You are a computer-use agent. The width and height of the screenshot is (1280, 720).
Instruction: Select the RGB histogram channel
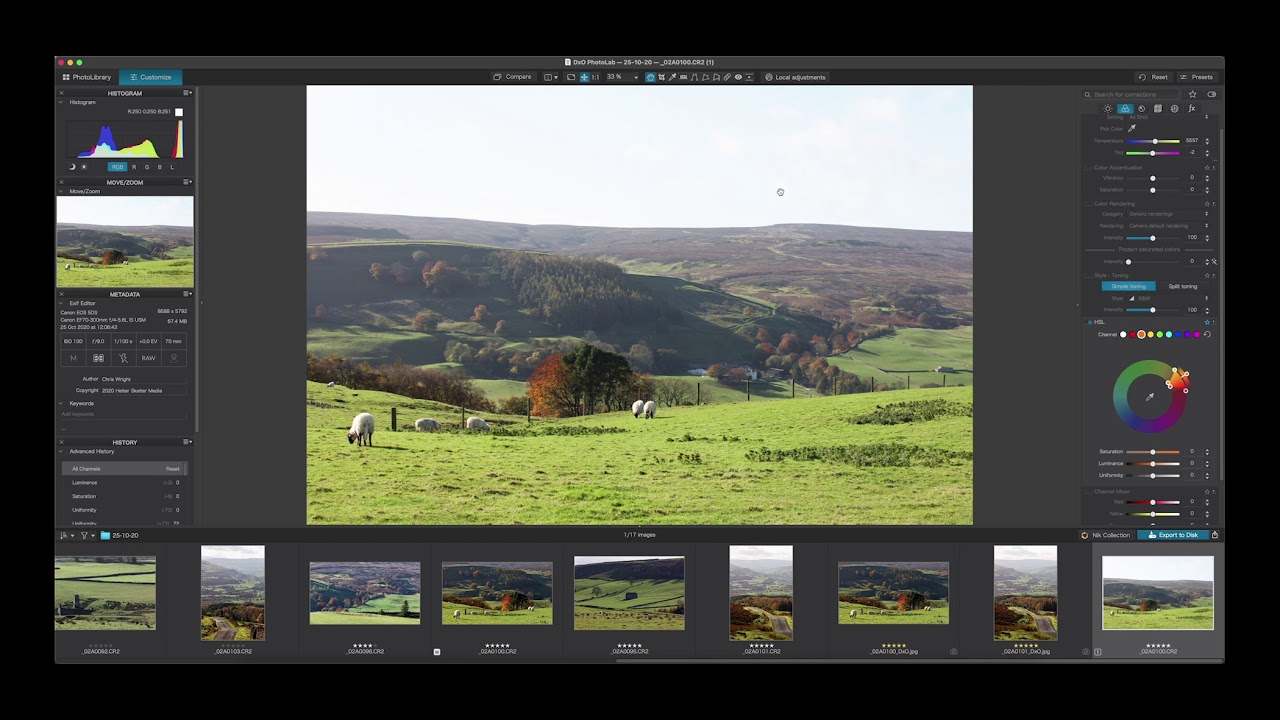tap(117, 167)
